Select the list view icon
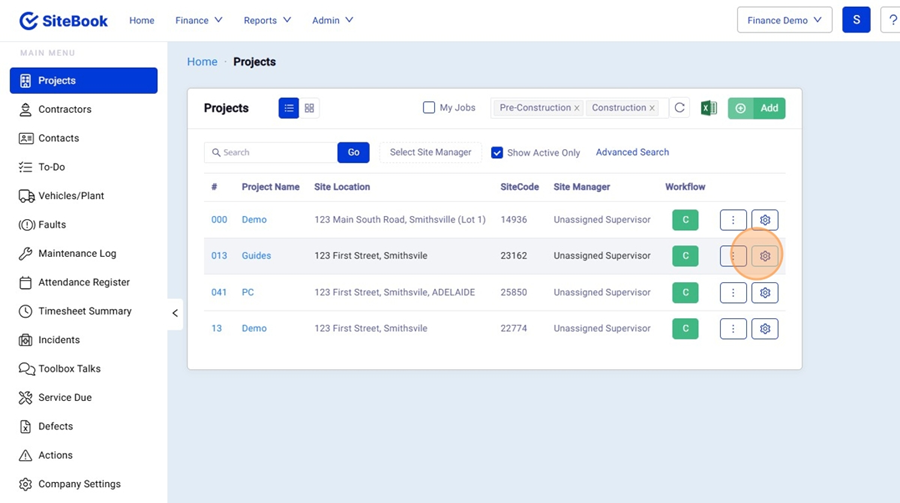Viewport: 900px width, 503px height. [289, 108]
